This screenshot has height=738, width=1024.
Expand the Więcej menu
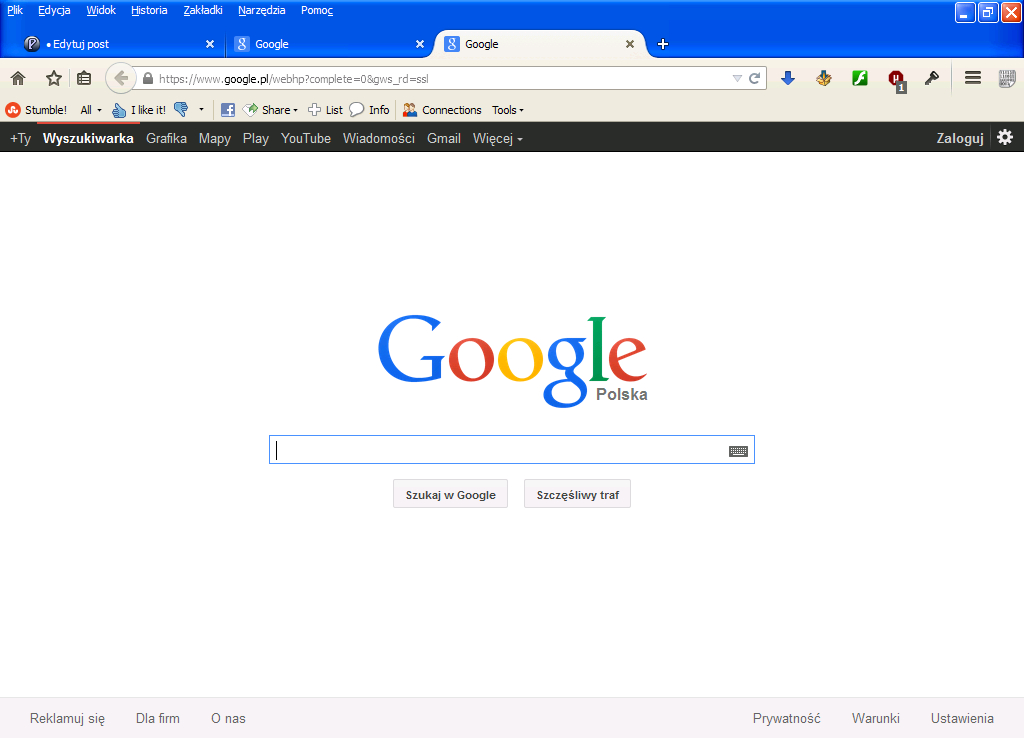(x=498, y=138)
